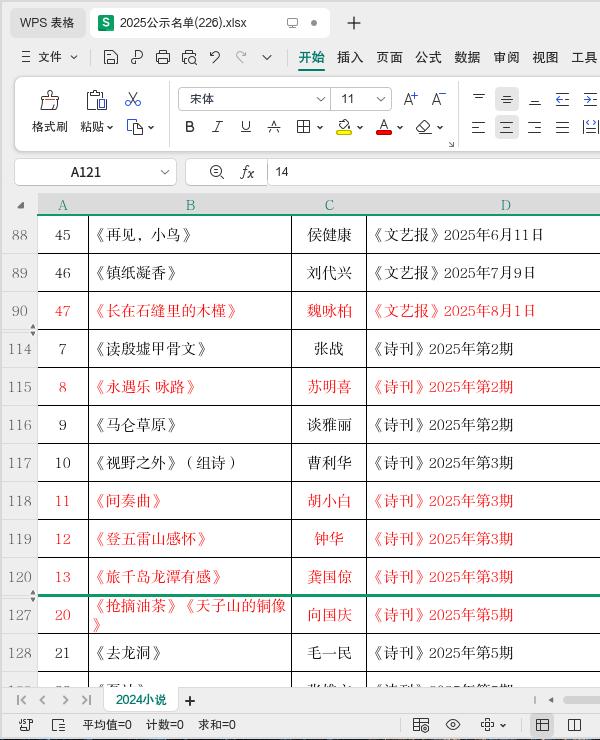Toggle horizontal center alignment

507,127
